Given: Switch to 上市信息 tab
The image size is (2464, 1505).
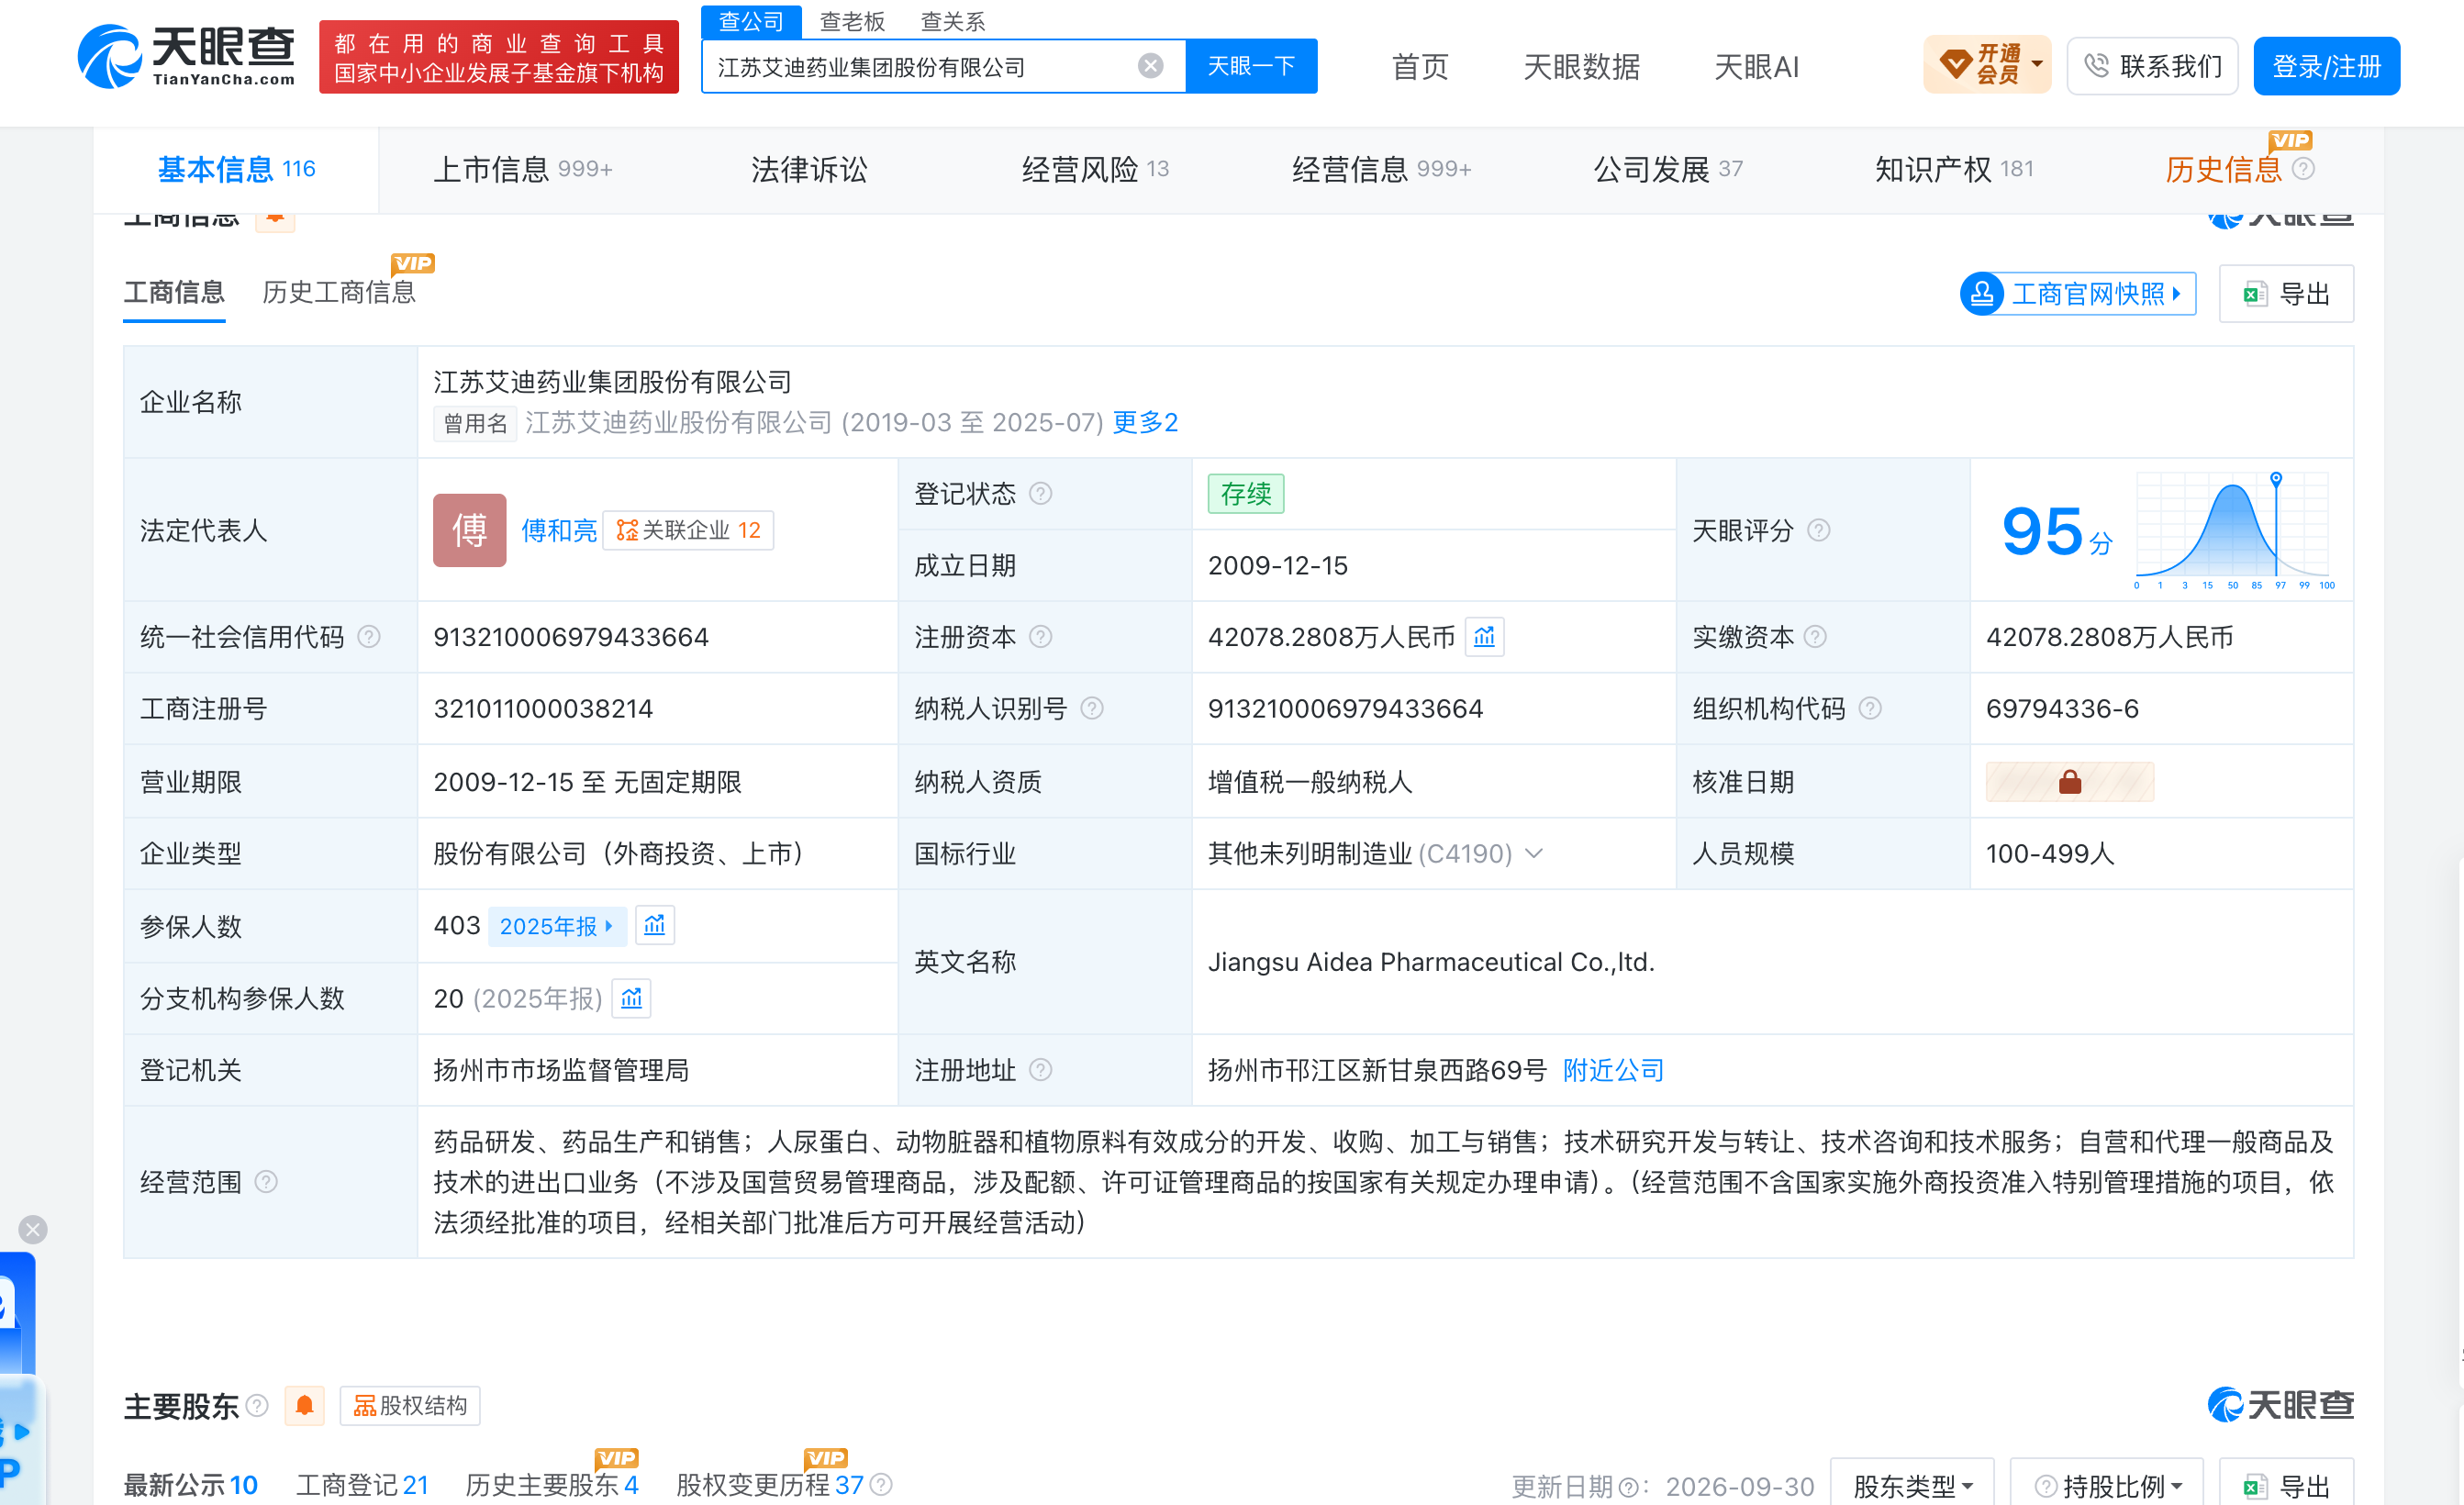Looking at the screenshot, I should click(x=522, y=169).
